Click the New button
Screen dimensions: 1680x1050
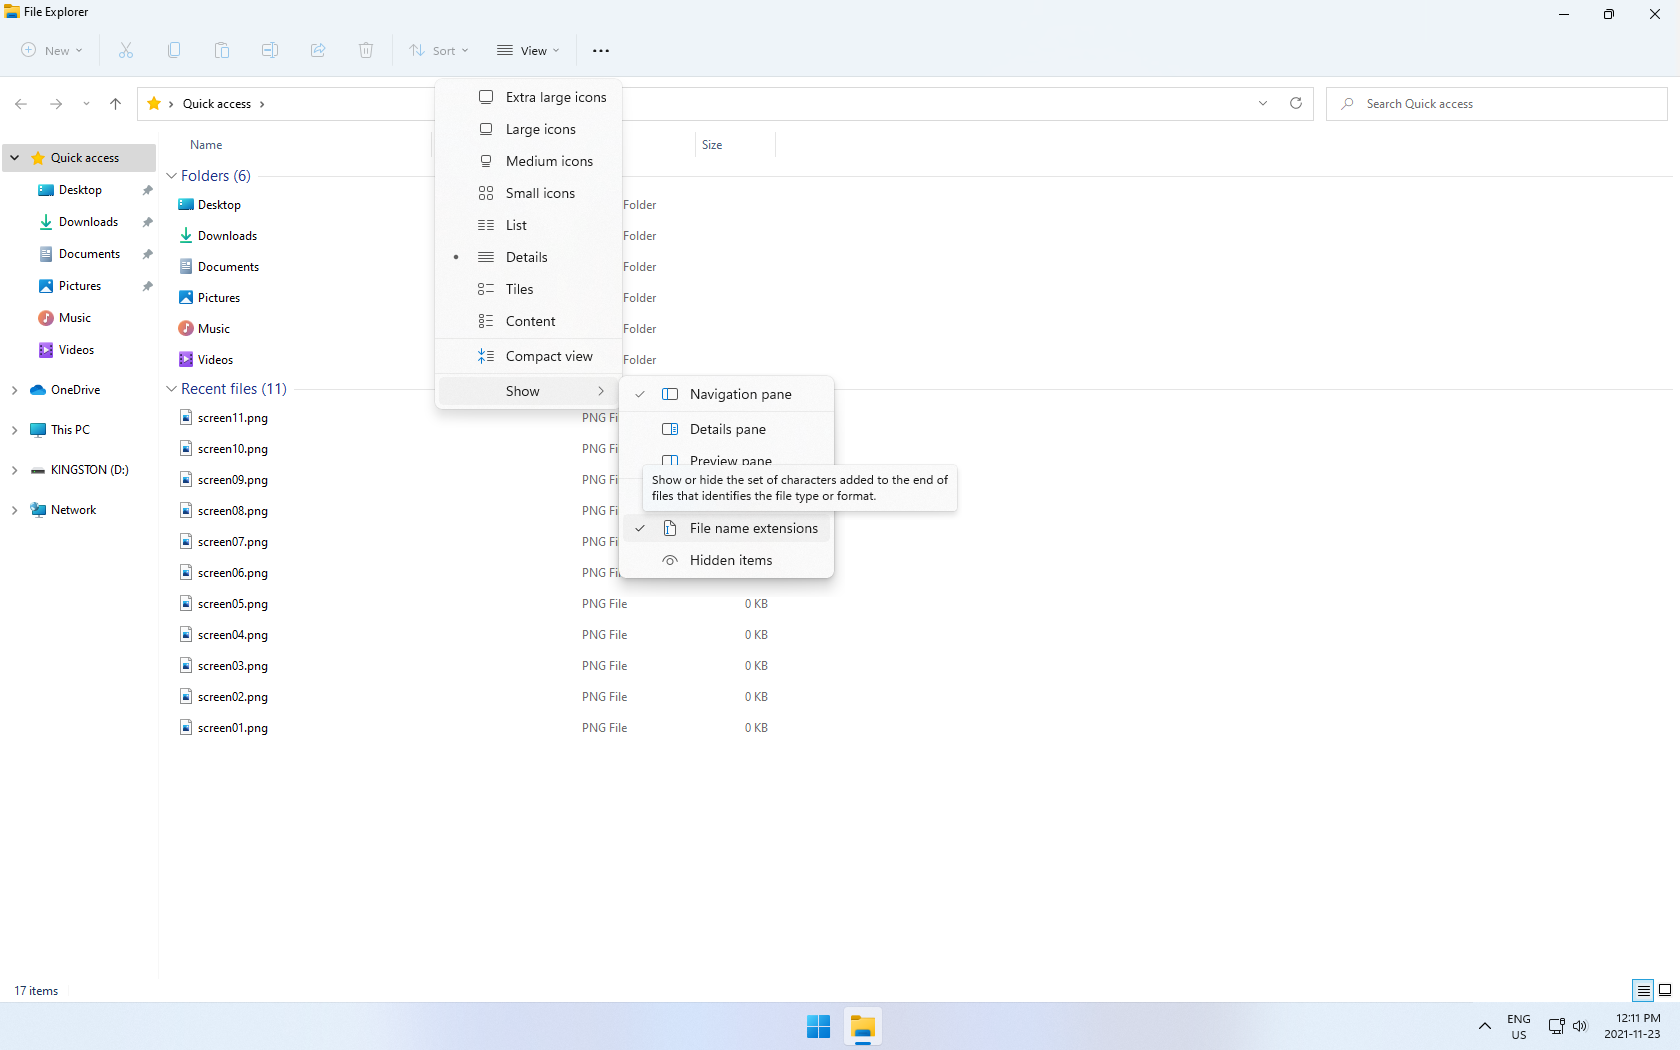(52, 51)
